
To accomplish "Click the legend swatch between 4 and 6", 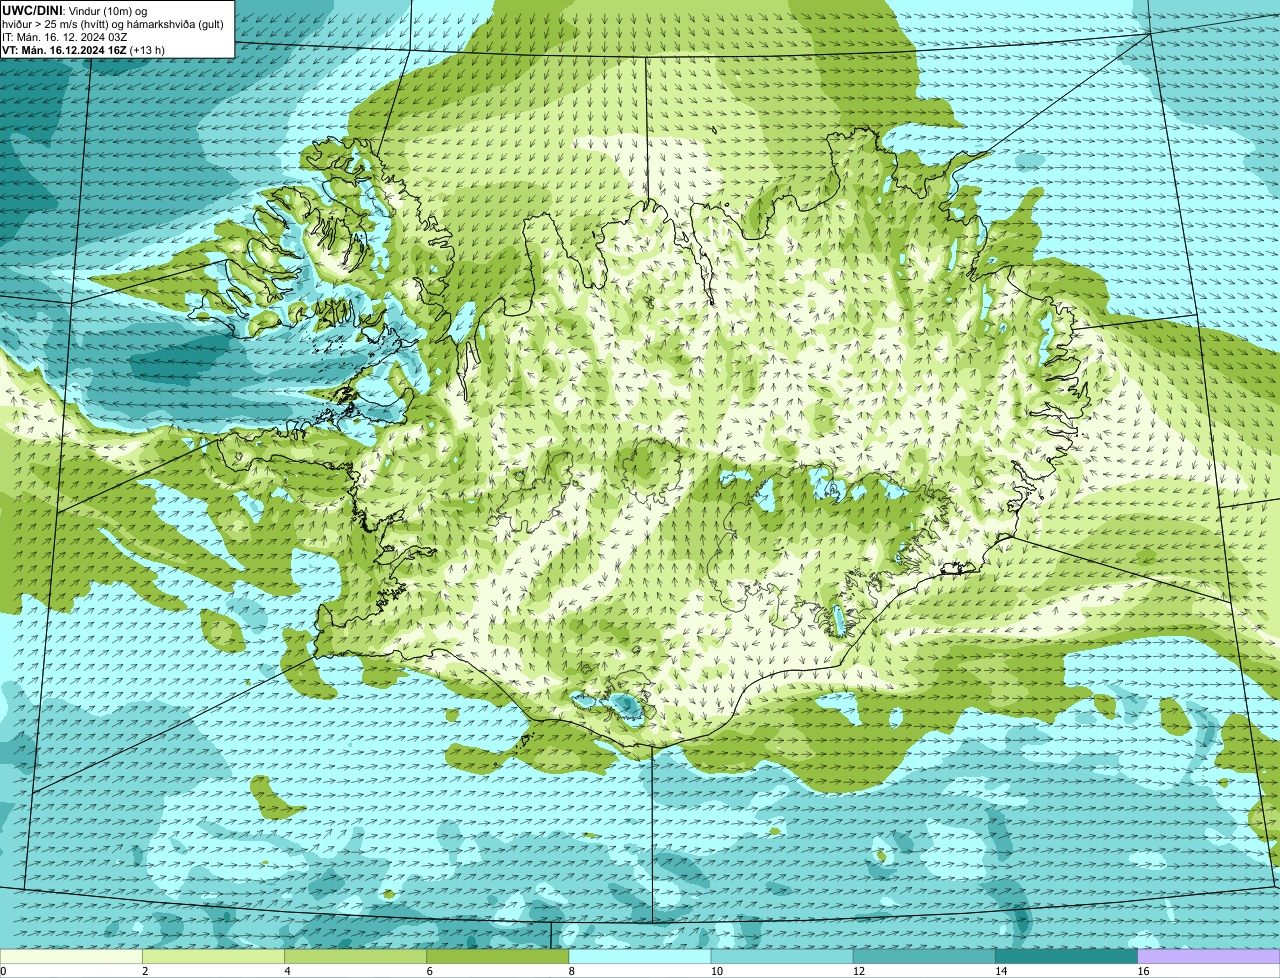I will tap(355, 957).
